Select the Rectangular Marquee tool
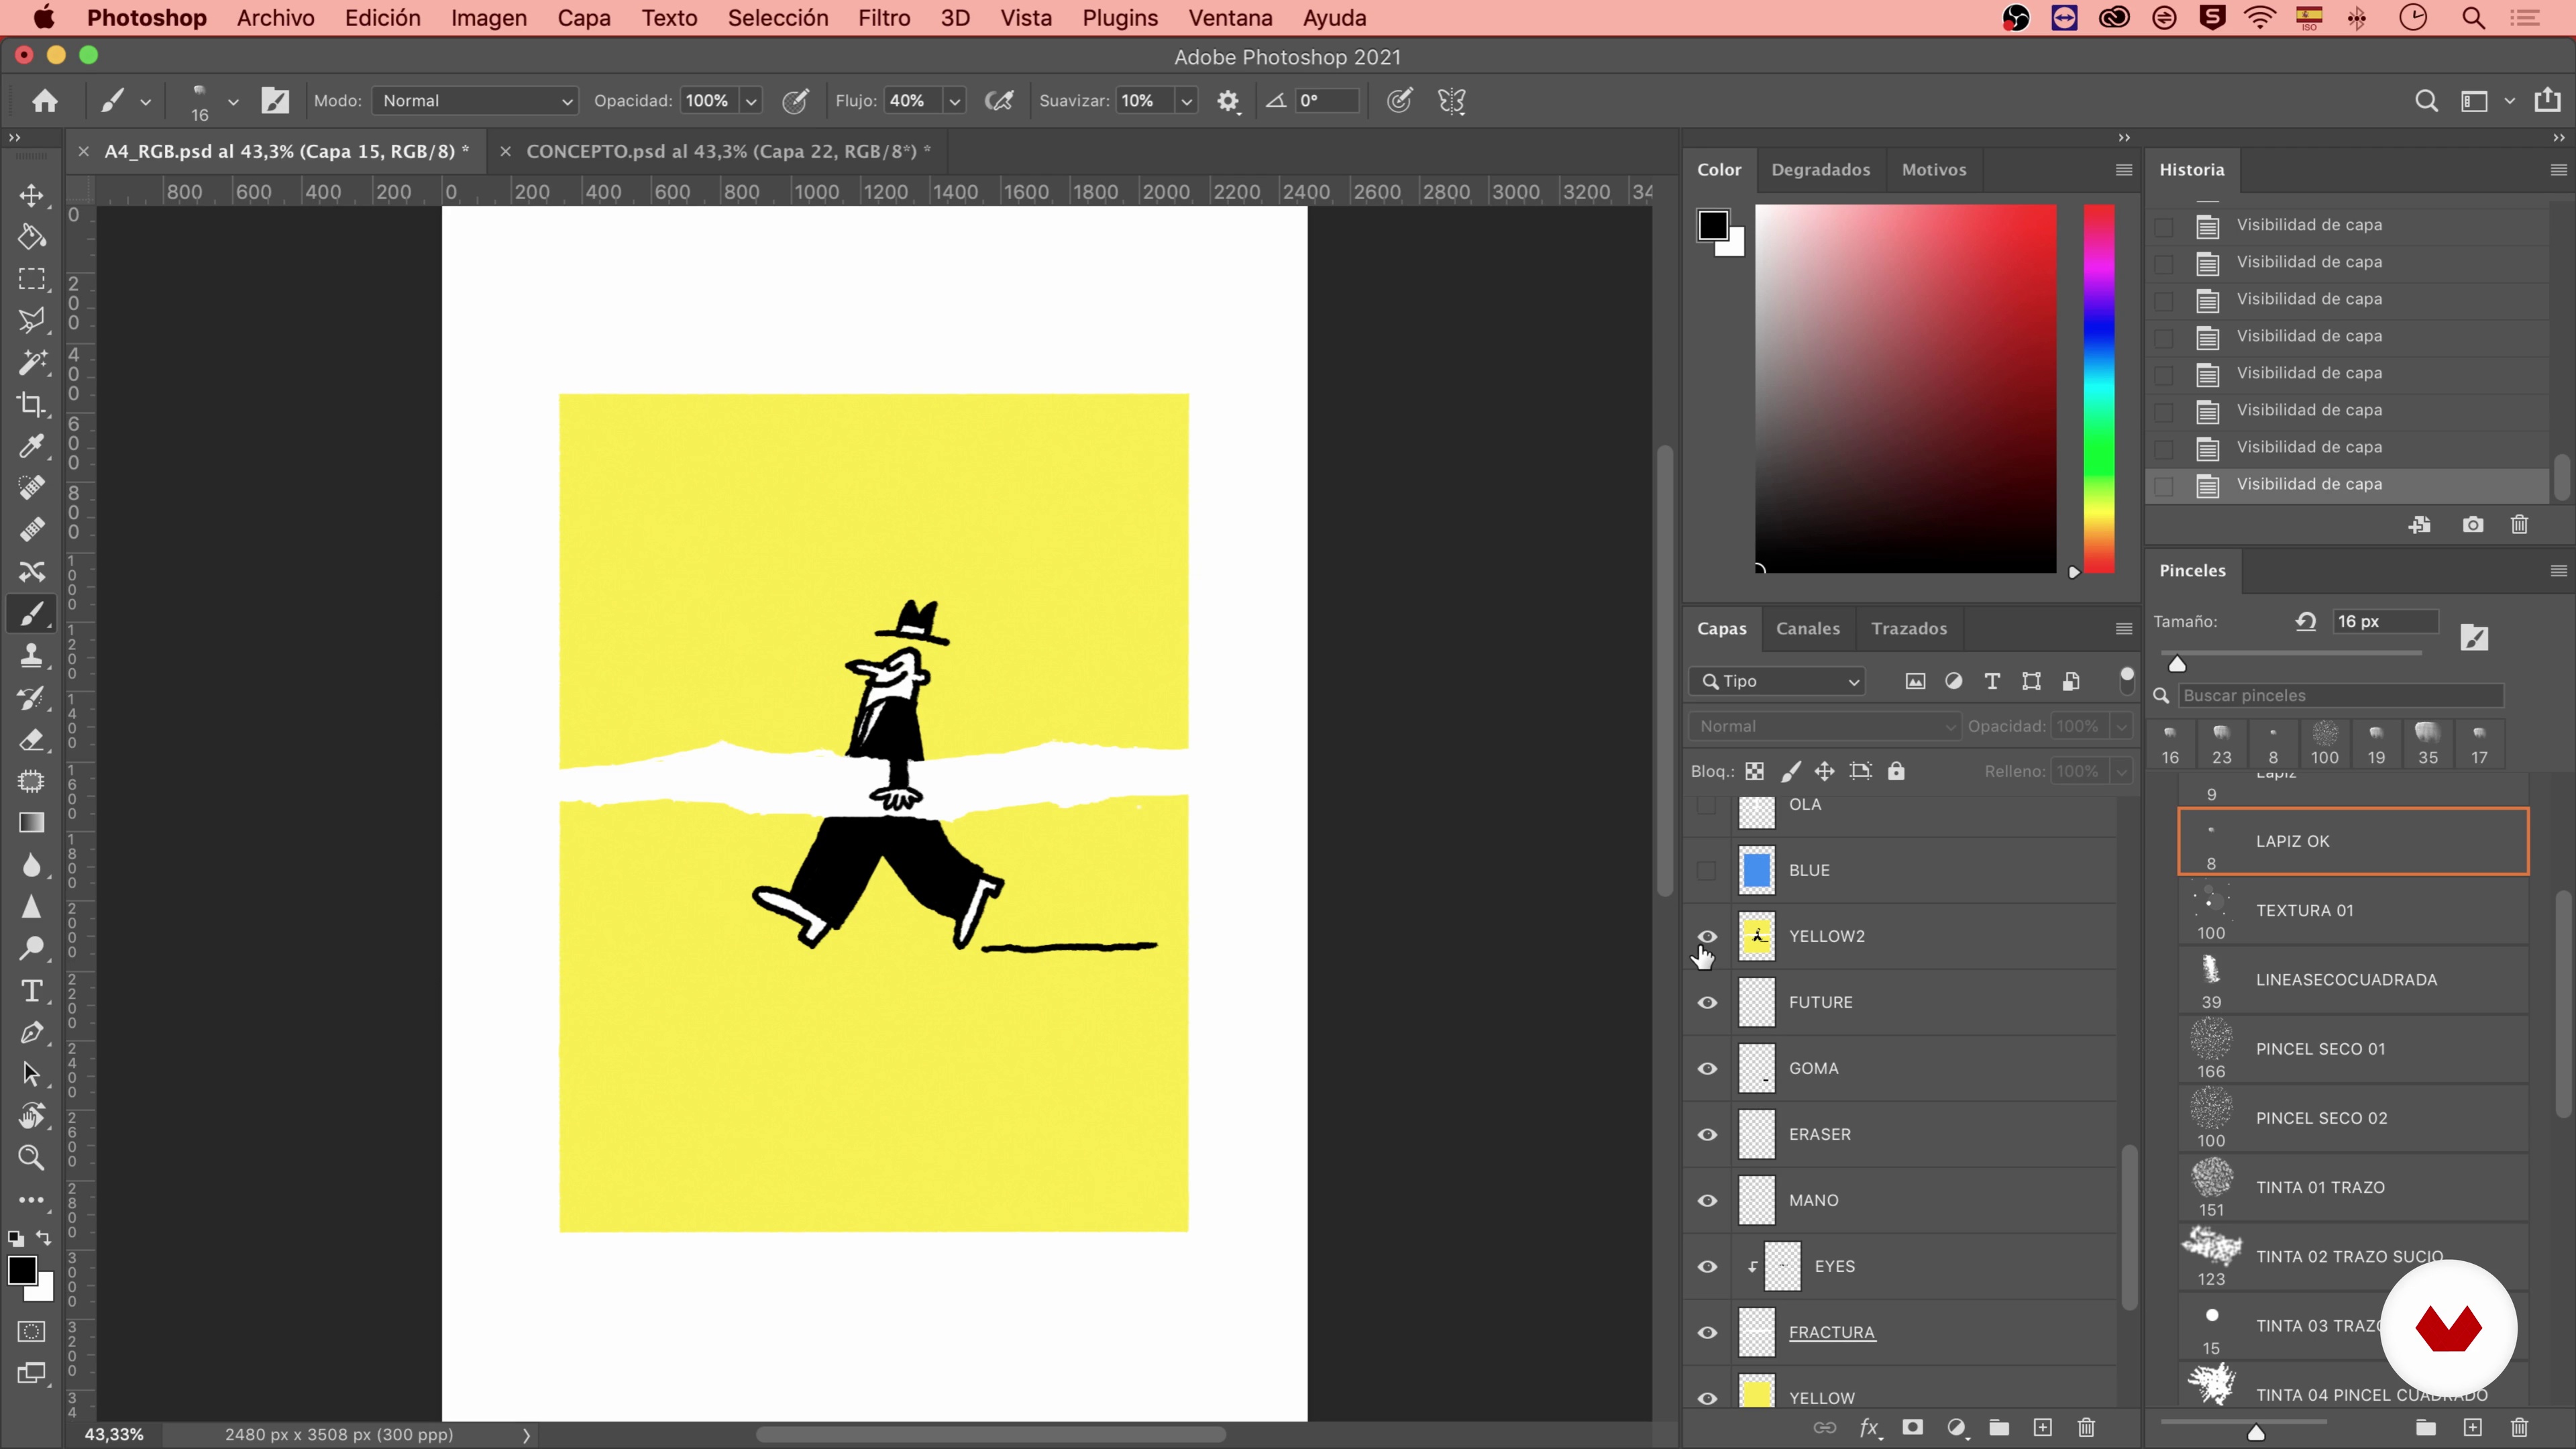 (31, 279)
